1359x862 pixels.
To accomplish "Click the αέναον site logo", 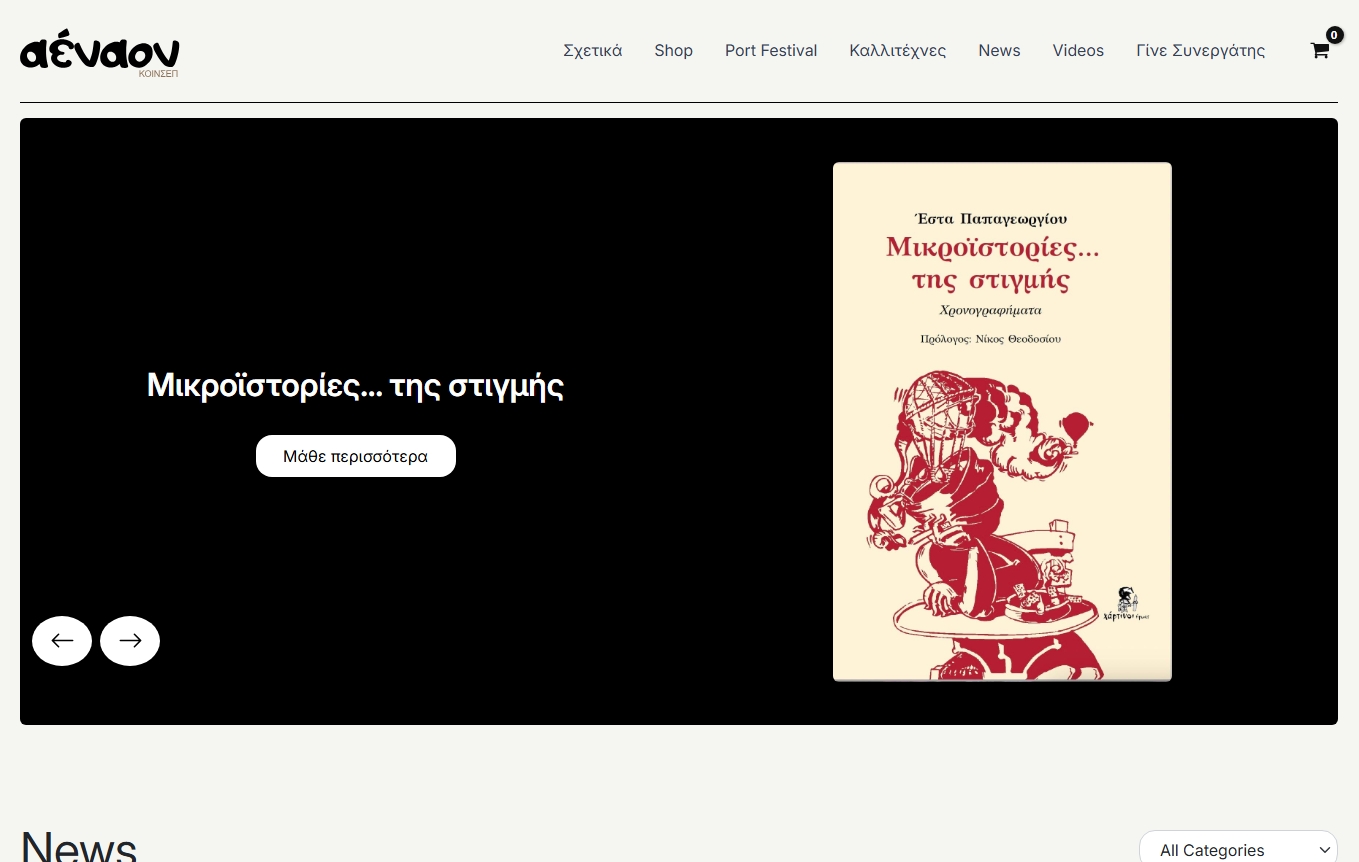I will [100, 54].
